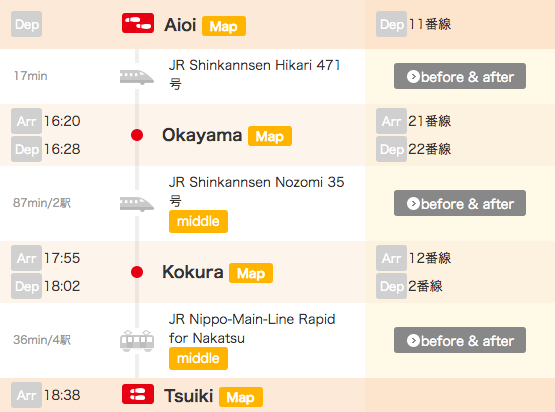Open the Map for Aioi station
This screenshot has height=412, width=555.
[x=224, y=26]
